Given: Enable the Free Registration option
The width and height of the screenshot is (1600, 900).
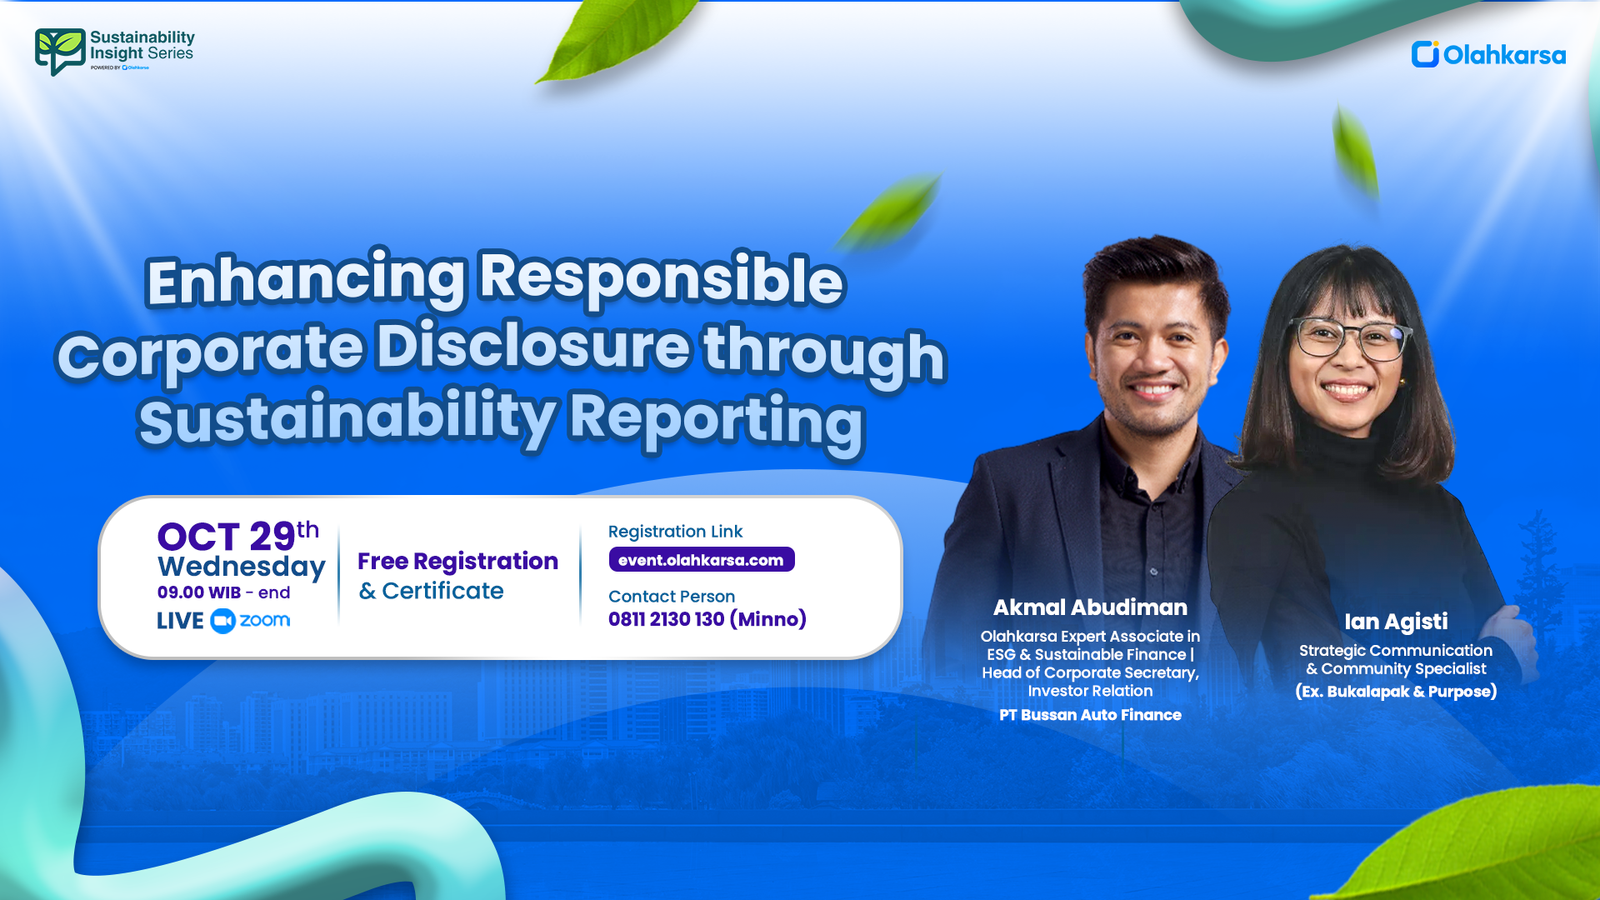Looking at the screenshot, I should coord(457,561).
